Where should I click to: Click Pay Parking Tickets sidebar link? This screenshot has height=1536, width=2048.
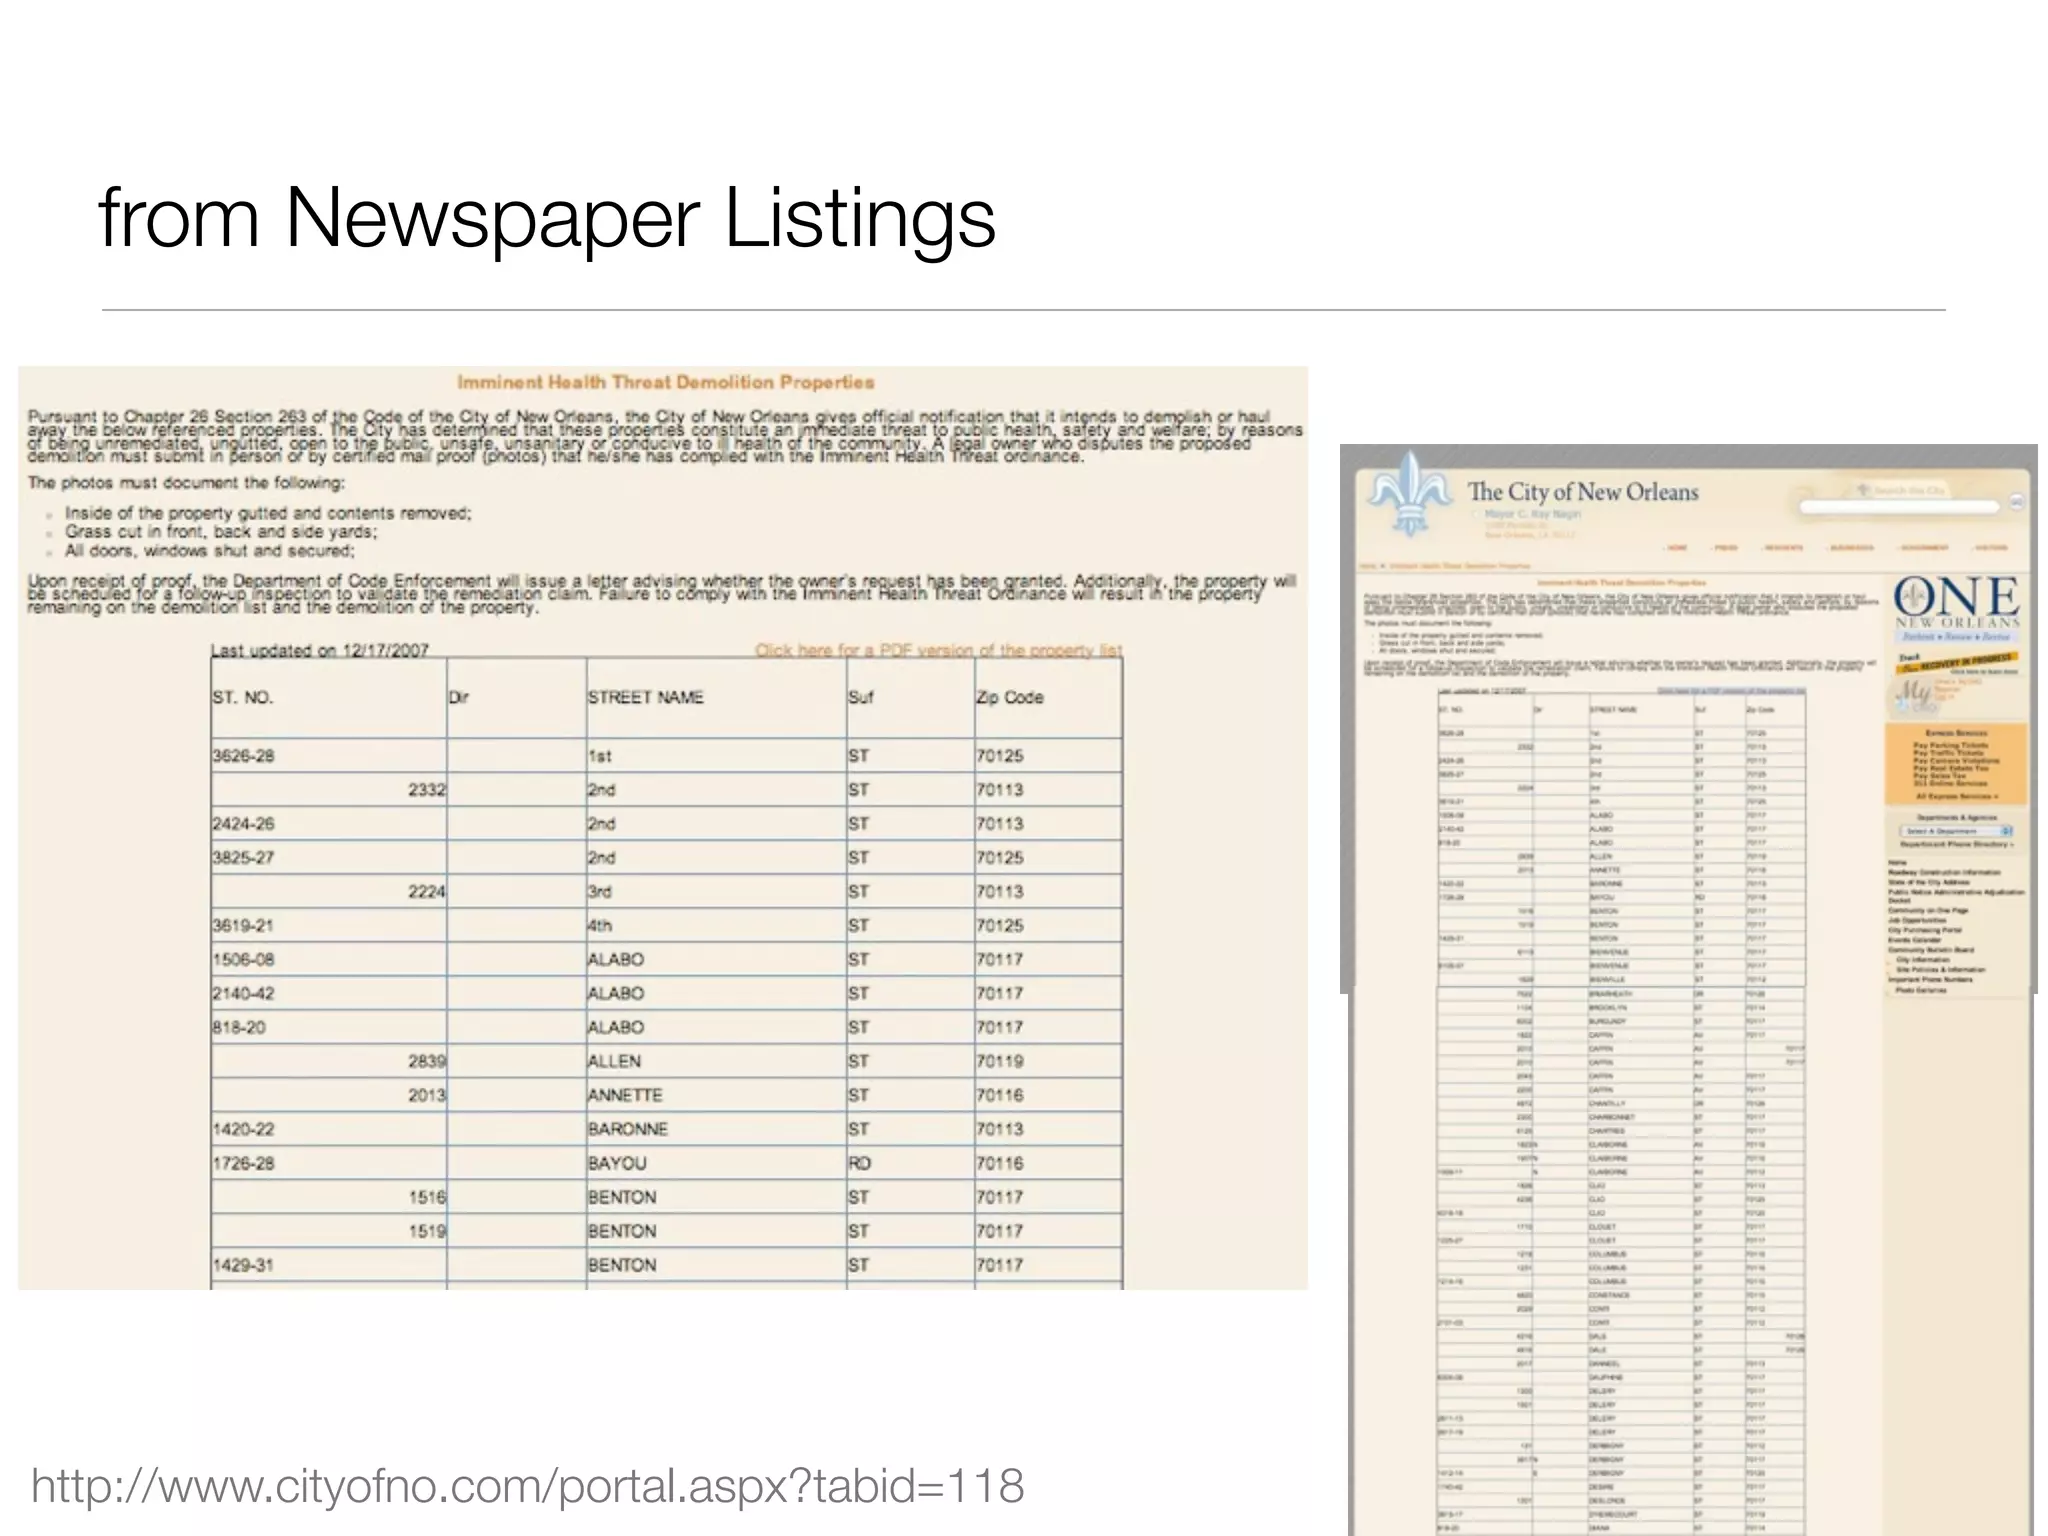[1950, 745]
